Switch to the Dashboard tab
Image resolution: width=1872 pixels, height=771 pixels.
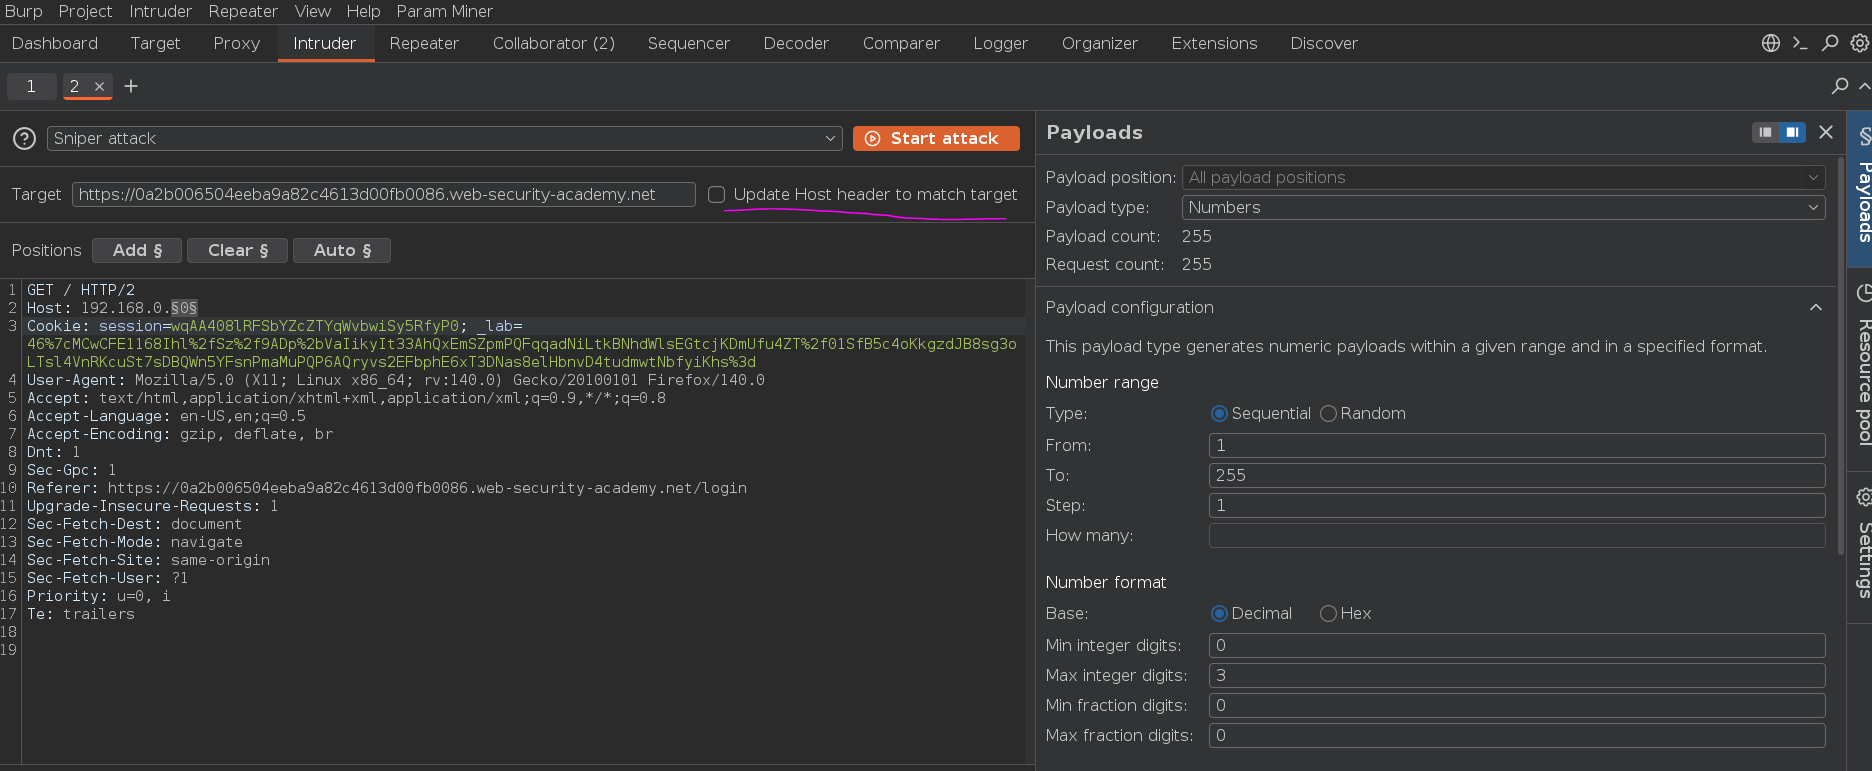point(55,43)
